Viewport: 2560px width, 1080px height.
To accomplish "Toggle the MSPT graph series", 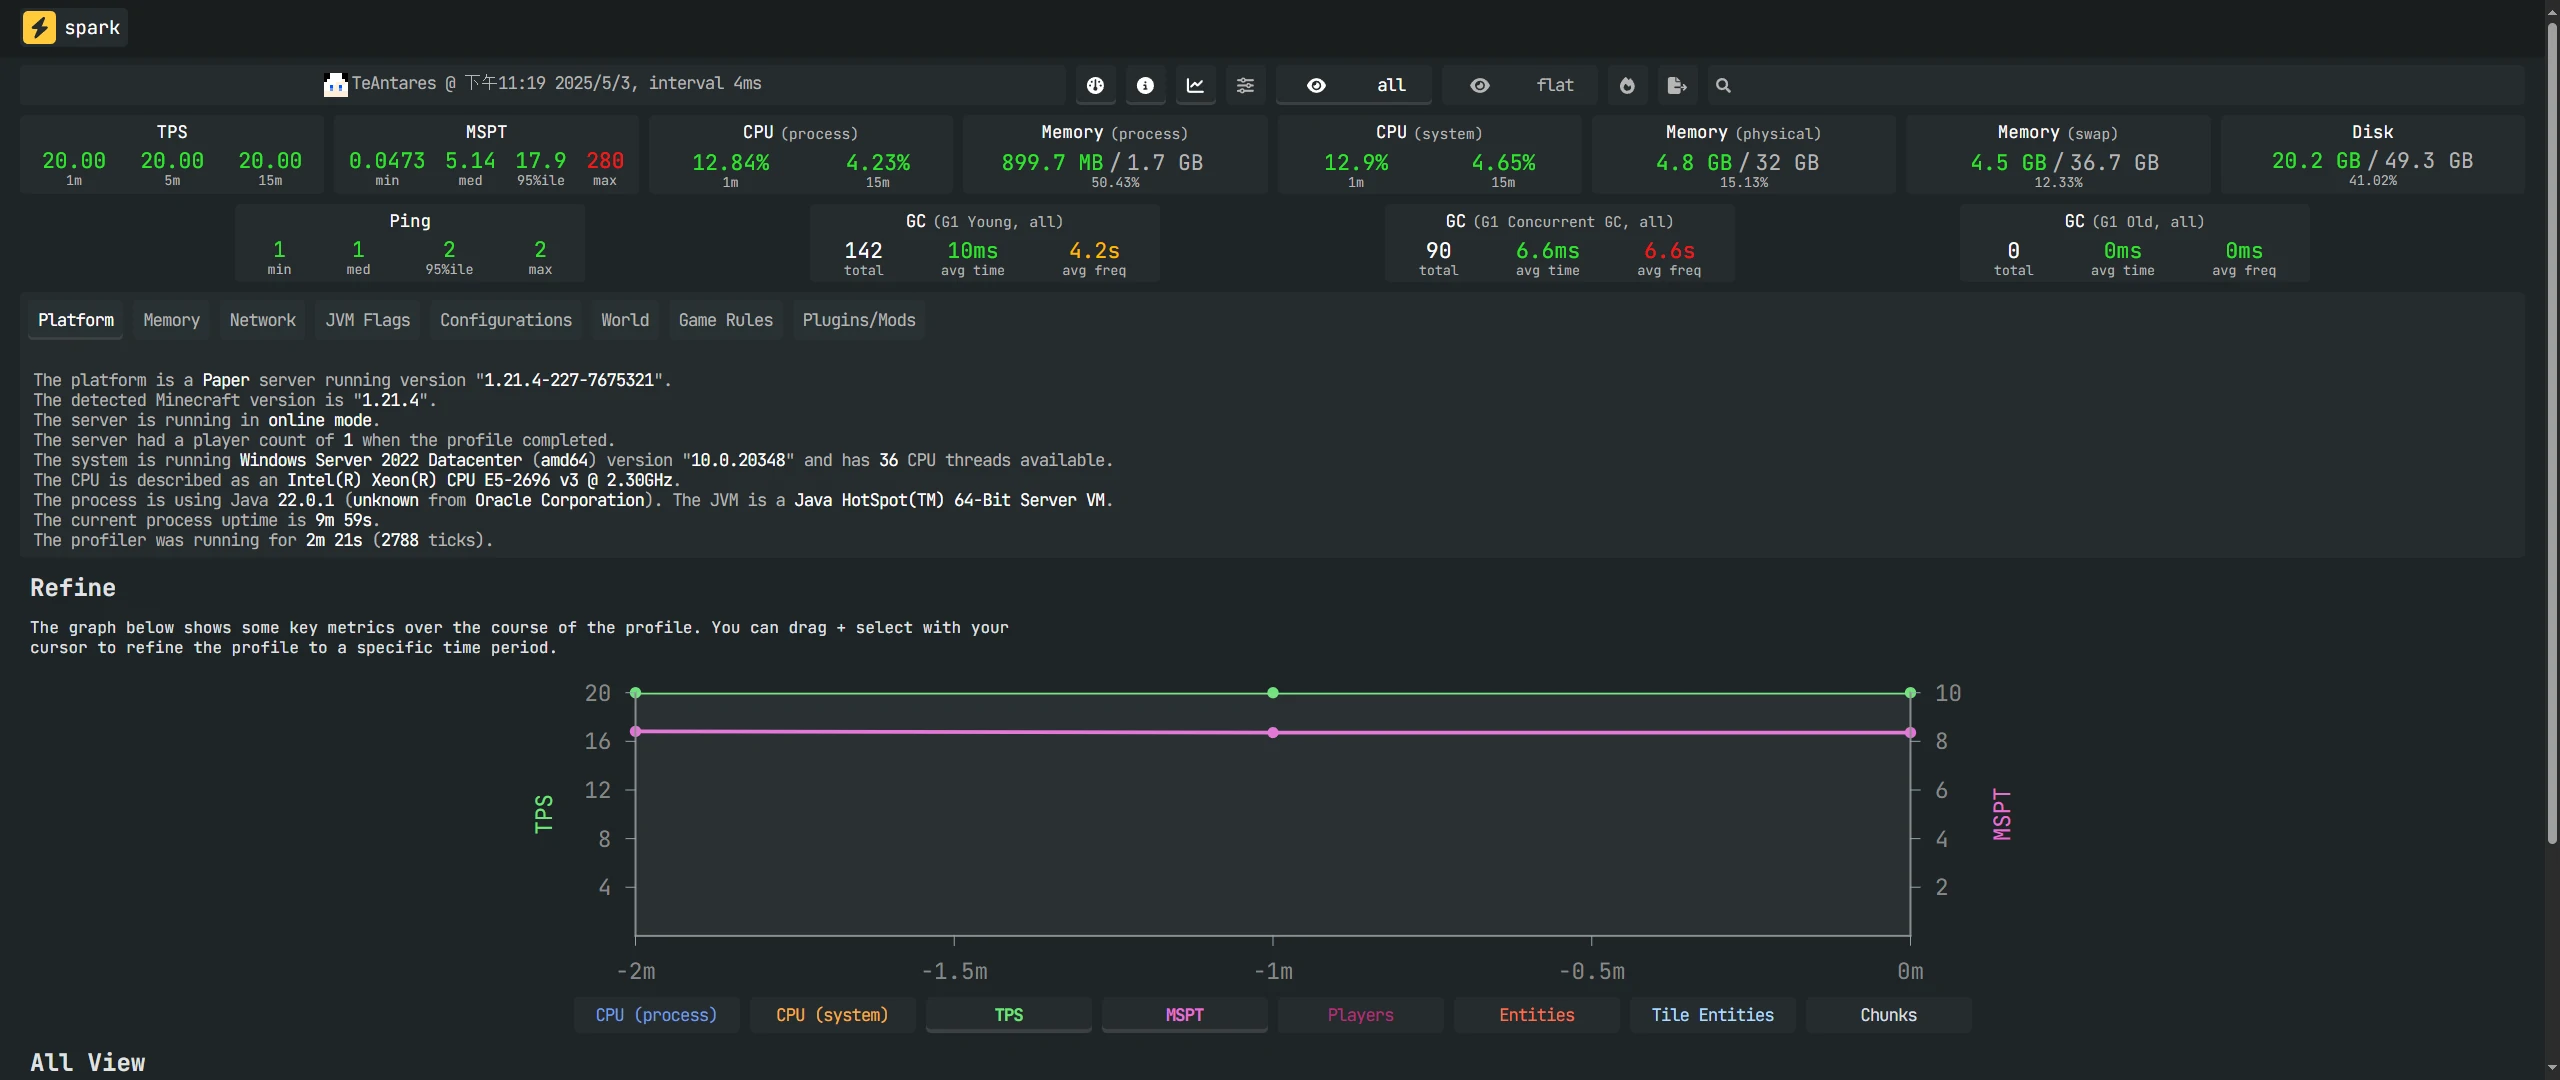I will pos(1184,1015).
